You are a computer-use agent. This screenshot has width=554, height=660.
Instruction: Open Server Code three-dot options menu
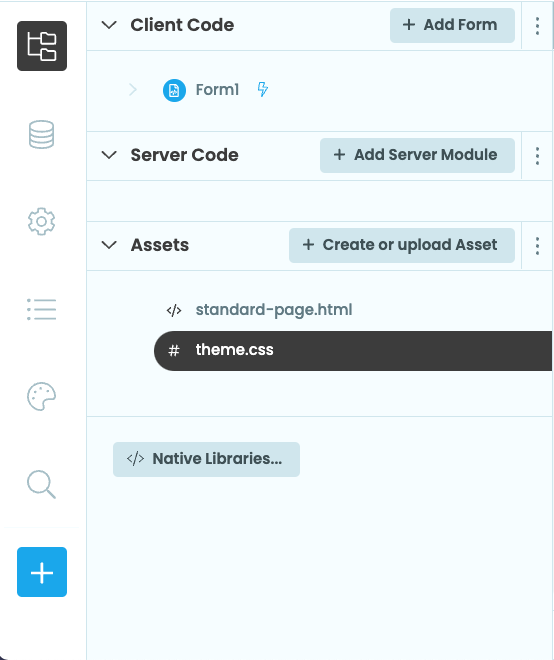pos(537,156)
